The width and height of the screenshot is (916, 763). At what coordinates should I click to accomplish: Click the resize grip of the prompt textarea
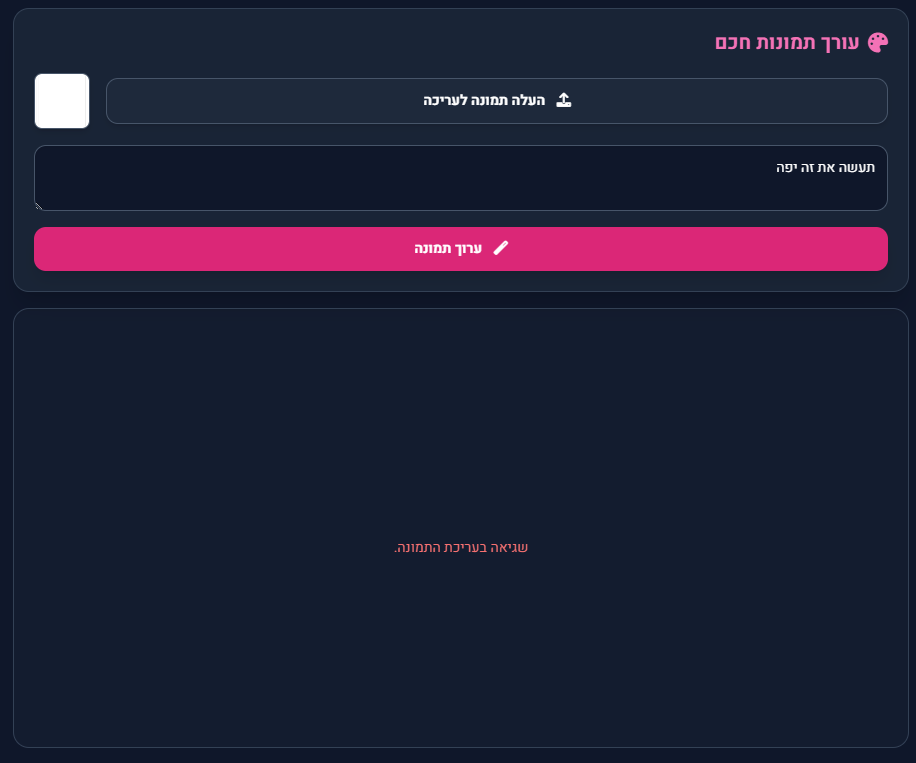point(39,206)
